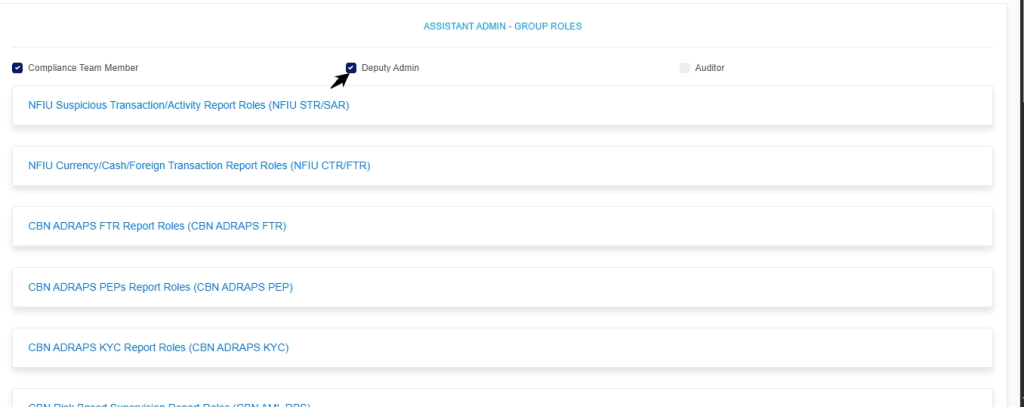Open CBN ADRAPS FTR Report Roles section

[157, 227]
